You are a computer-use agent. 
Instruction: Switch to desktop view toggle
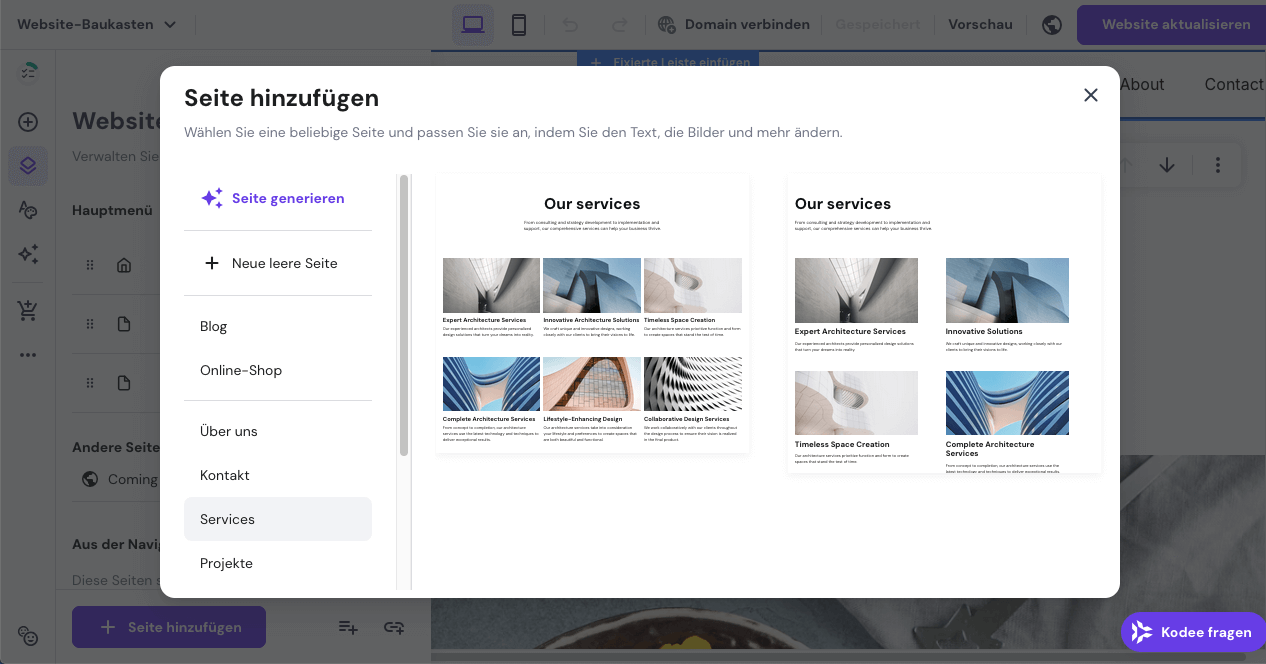tap(472, 24)
